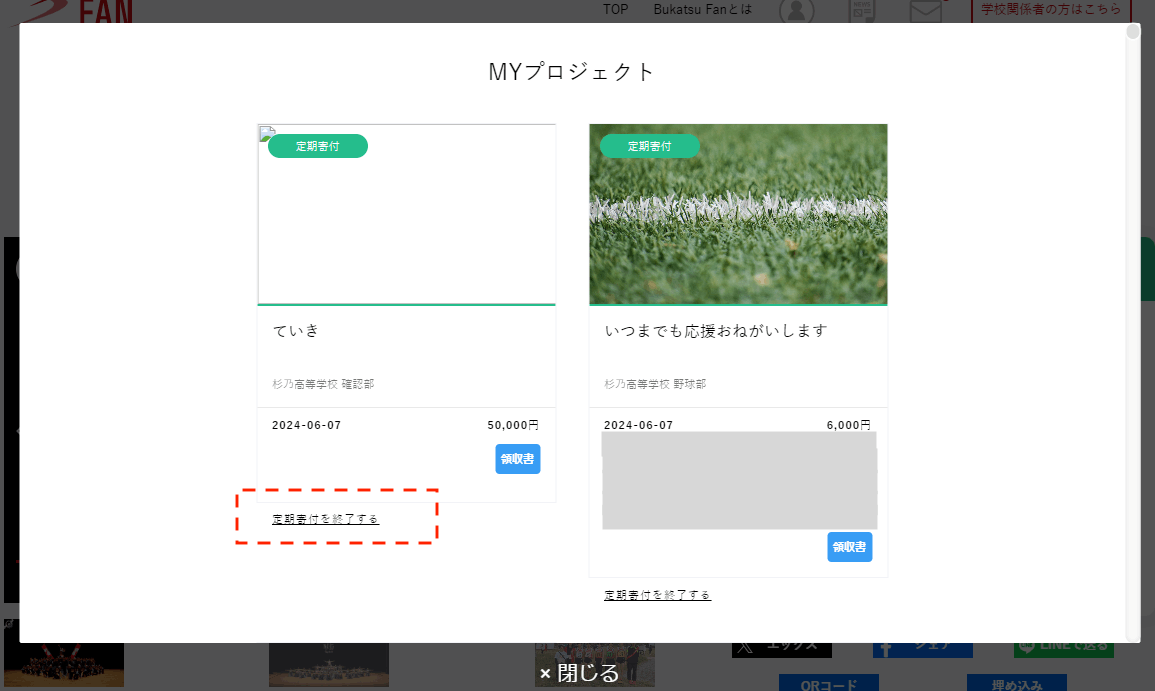Select the 2024-06-07 date on ていき card
The image size is (1155, 691).
click(306, 425)
